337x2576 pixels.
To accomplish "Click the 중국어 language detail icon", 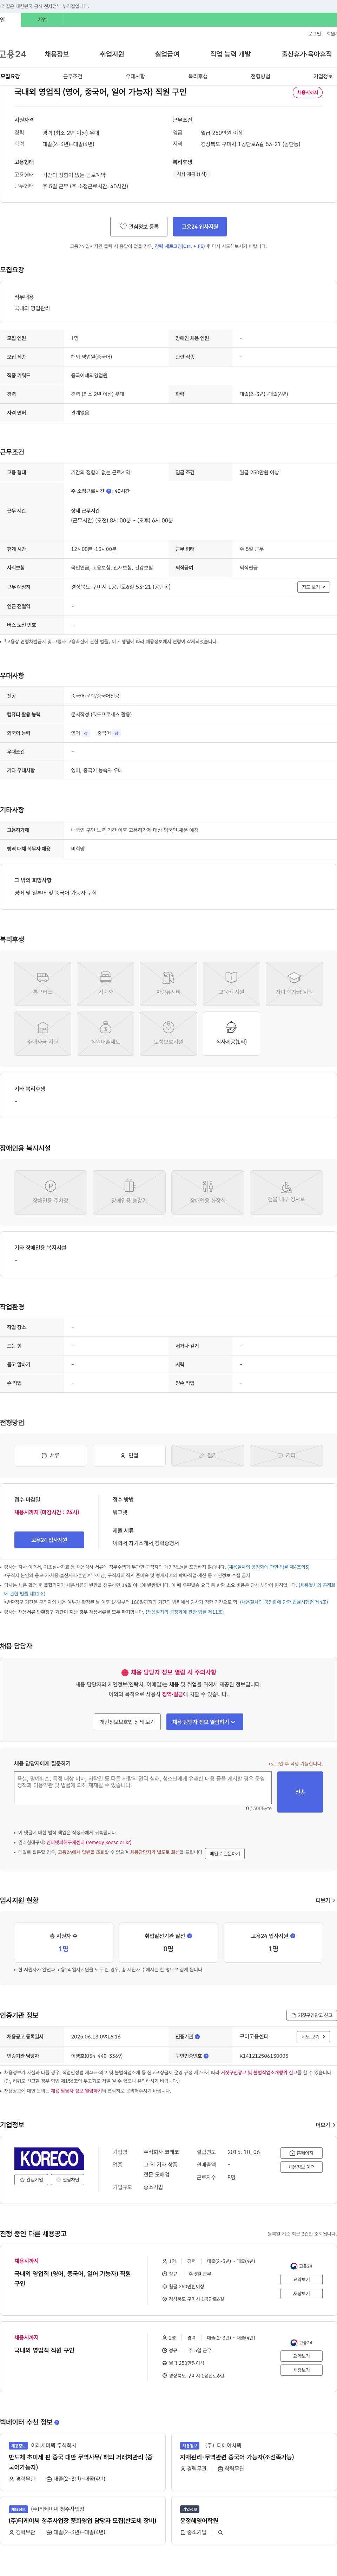I will [x=117, y=733].
